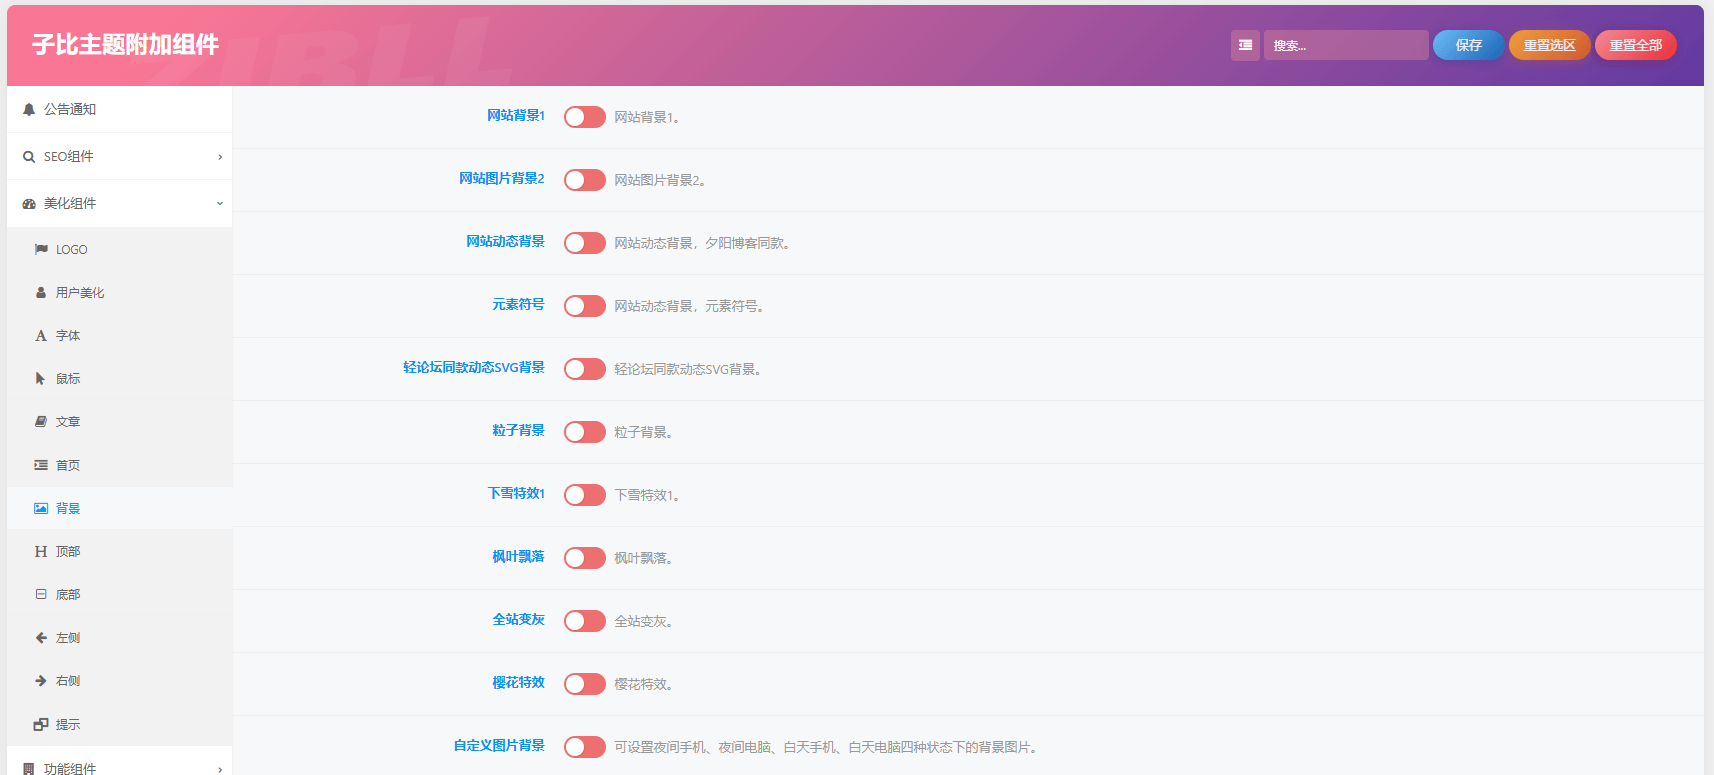Click the 枫叶飘落 label

tap(518, 557)
